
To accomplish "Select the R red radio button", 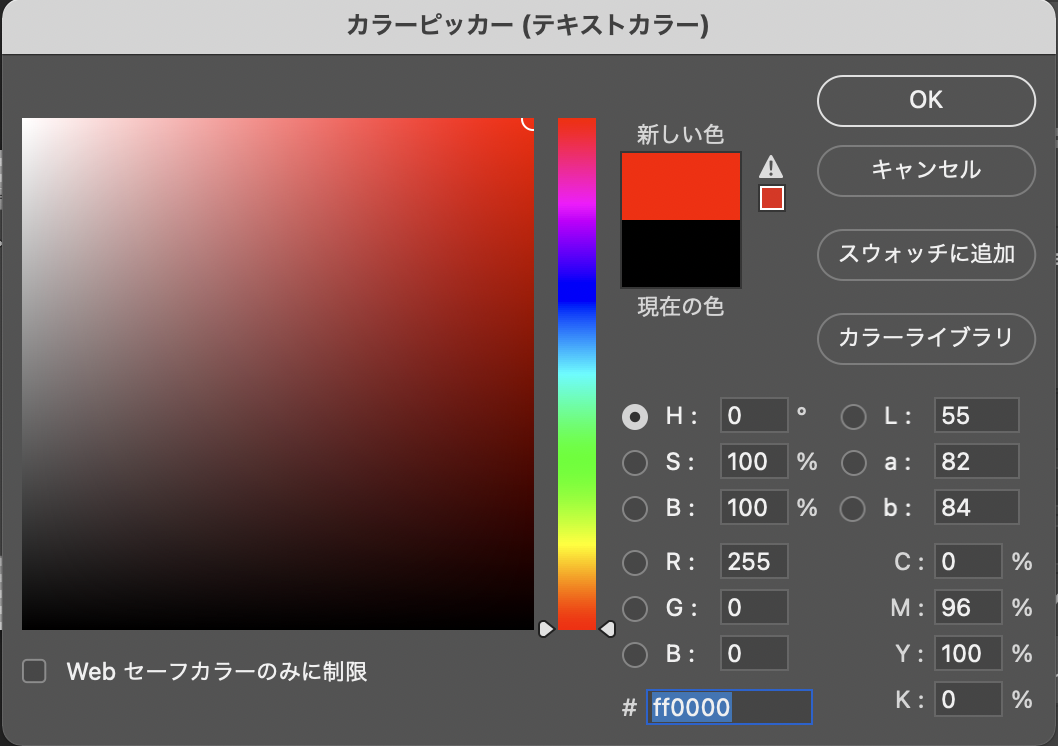I will pos(635,562).
